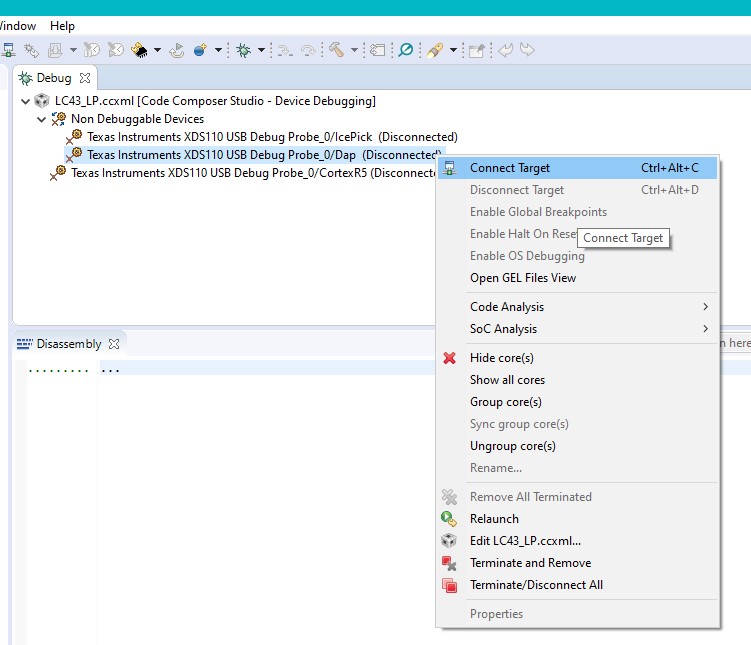Collapse the Non Debuggable Devices node
The width and height of the screenshot is (751, 645).
pos(42,119)
